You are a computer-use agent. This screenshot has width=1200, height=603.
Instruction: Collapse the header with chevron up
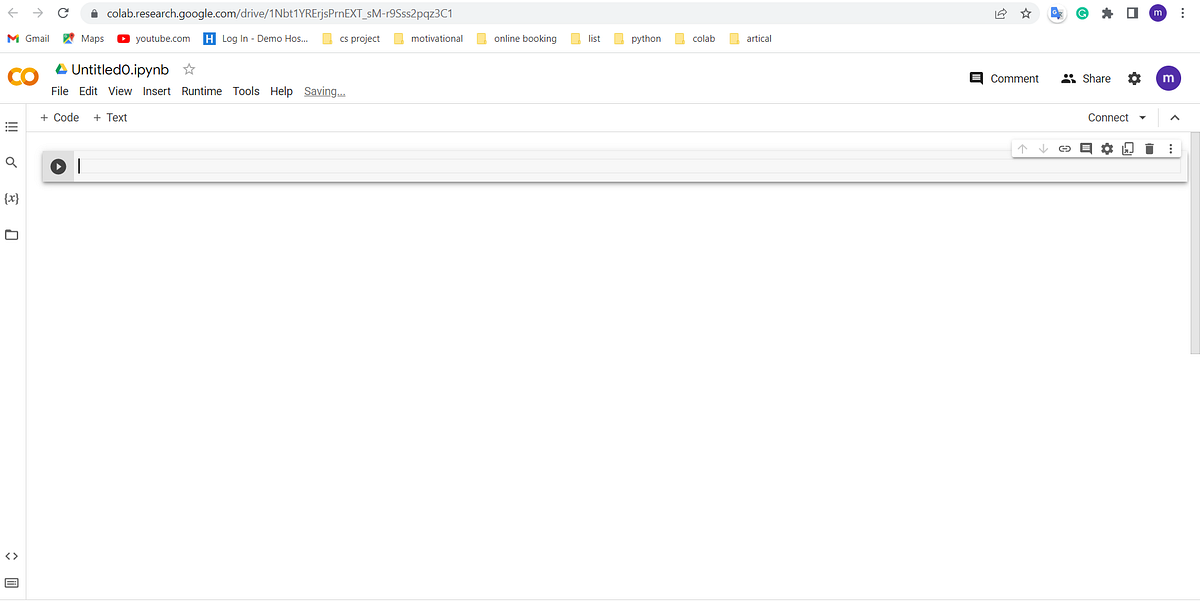tap(1175, 118)
